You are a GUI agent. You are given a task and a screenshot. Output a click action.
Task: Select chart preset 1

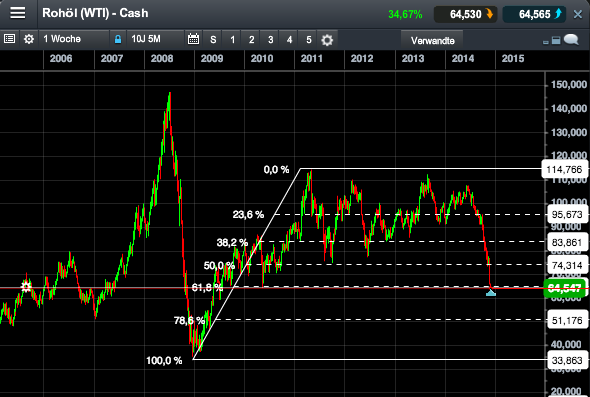[x=232, y=40]
